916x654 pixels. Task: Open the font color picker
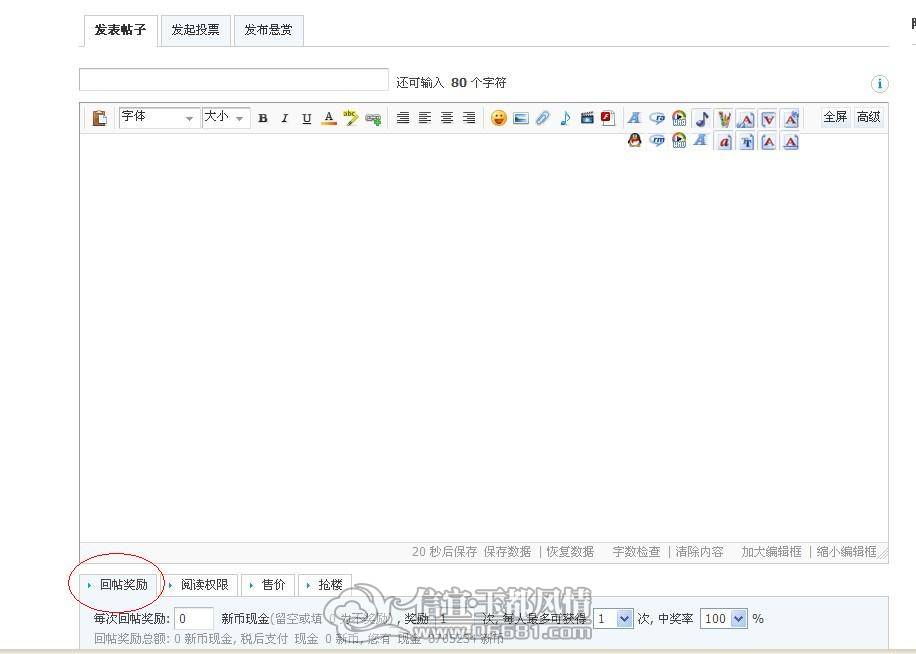pos(329,118)
